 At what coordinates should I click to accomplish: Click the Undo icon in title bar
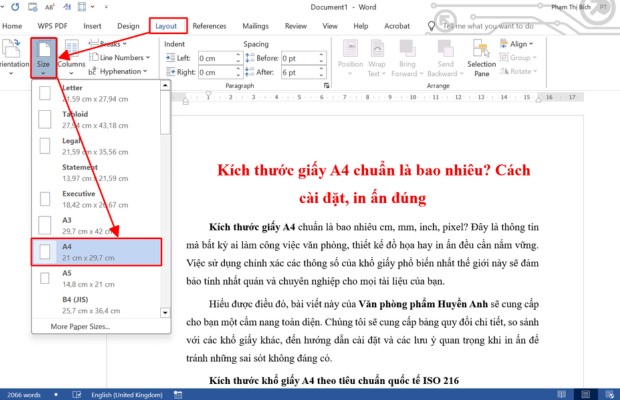(15, 7)
